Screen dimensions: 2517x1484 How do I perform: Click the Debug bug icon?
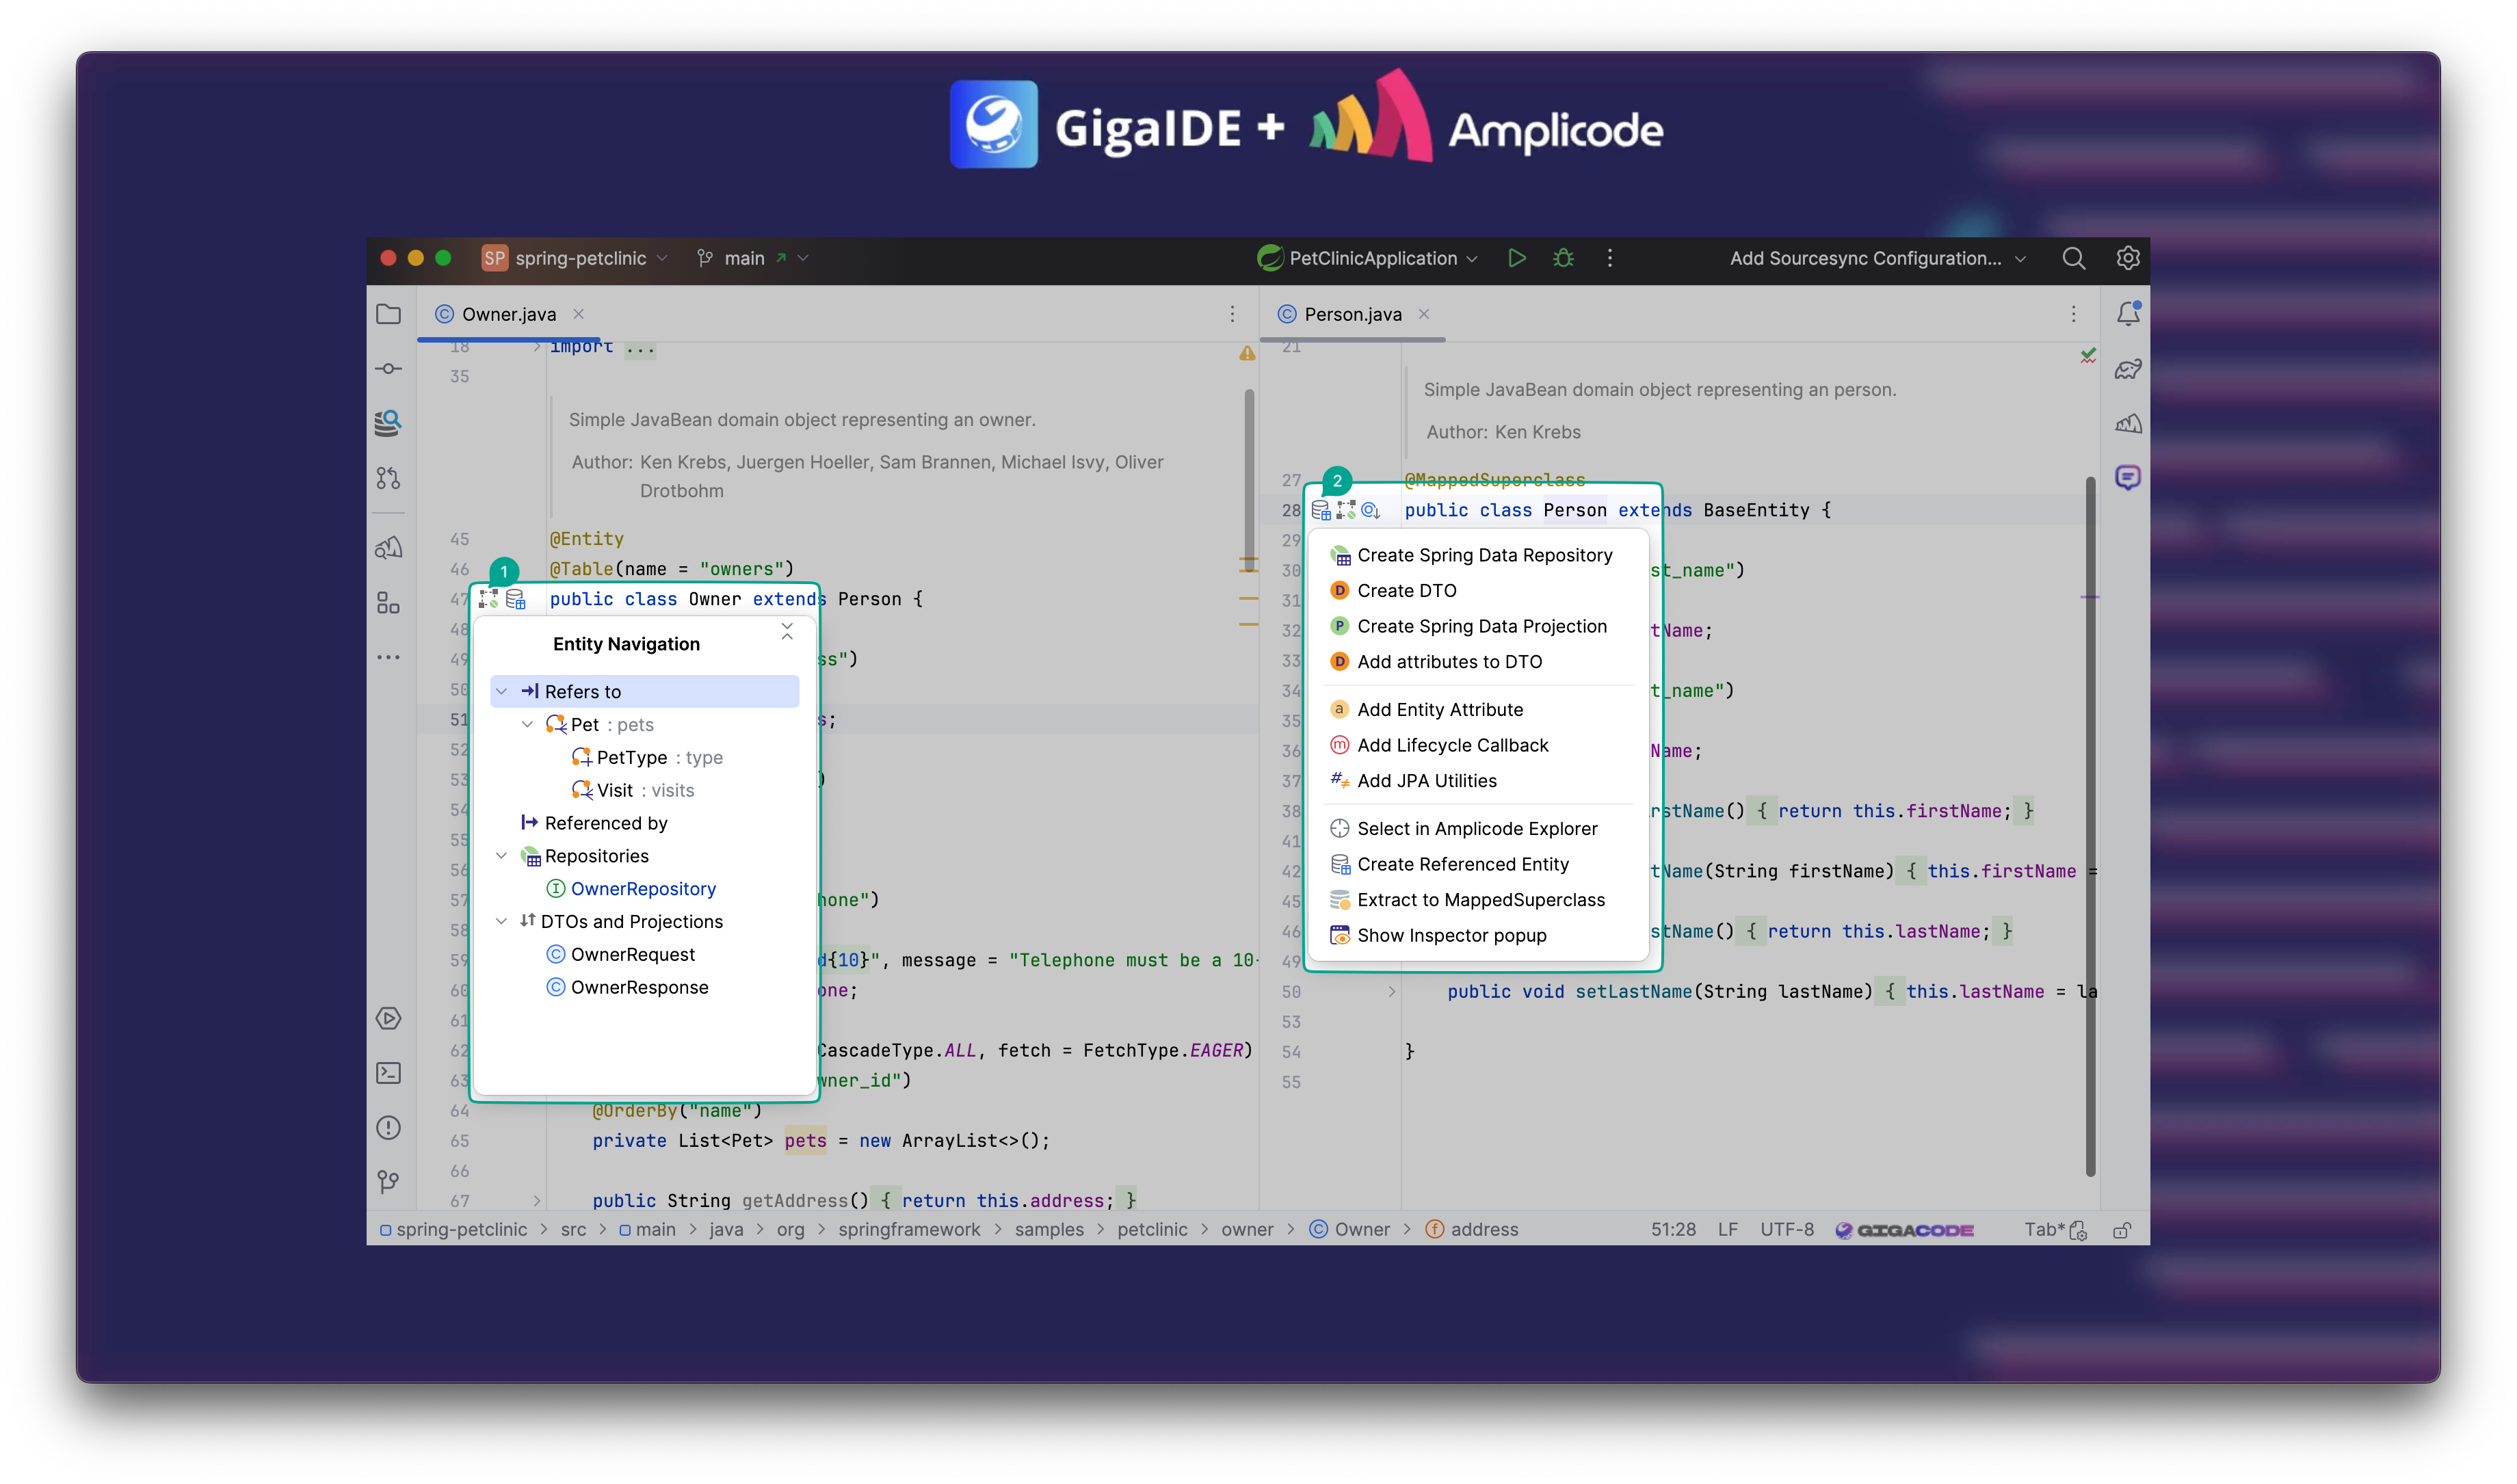tap(1563, 258)
